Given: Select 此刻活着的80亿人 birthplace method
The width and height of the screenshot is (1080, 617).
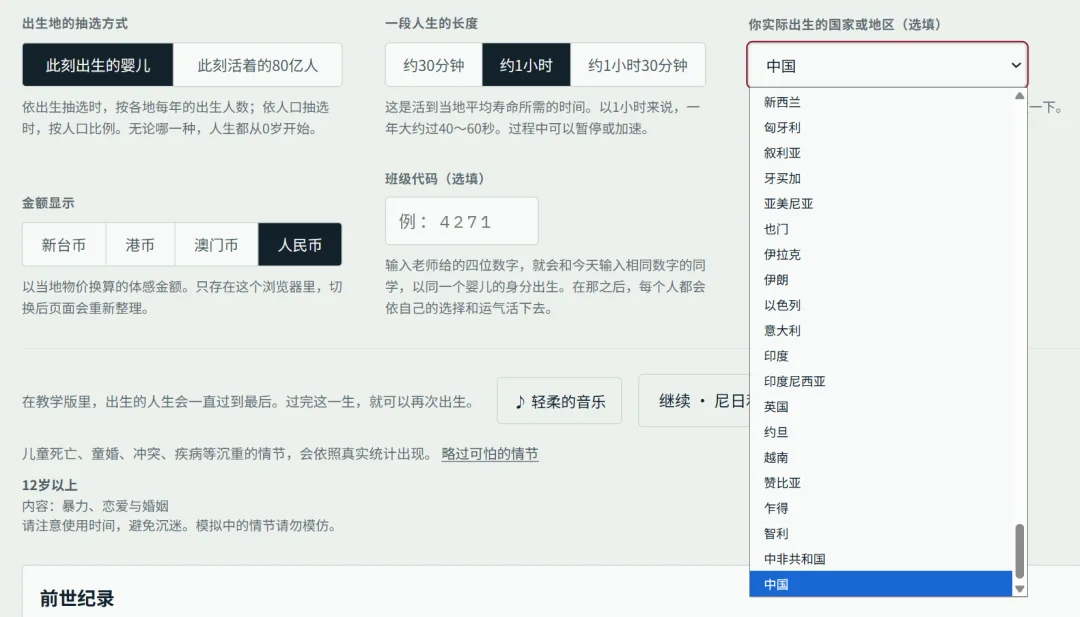Looking at the screenshot, I should [258, 65].
